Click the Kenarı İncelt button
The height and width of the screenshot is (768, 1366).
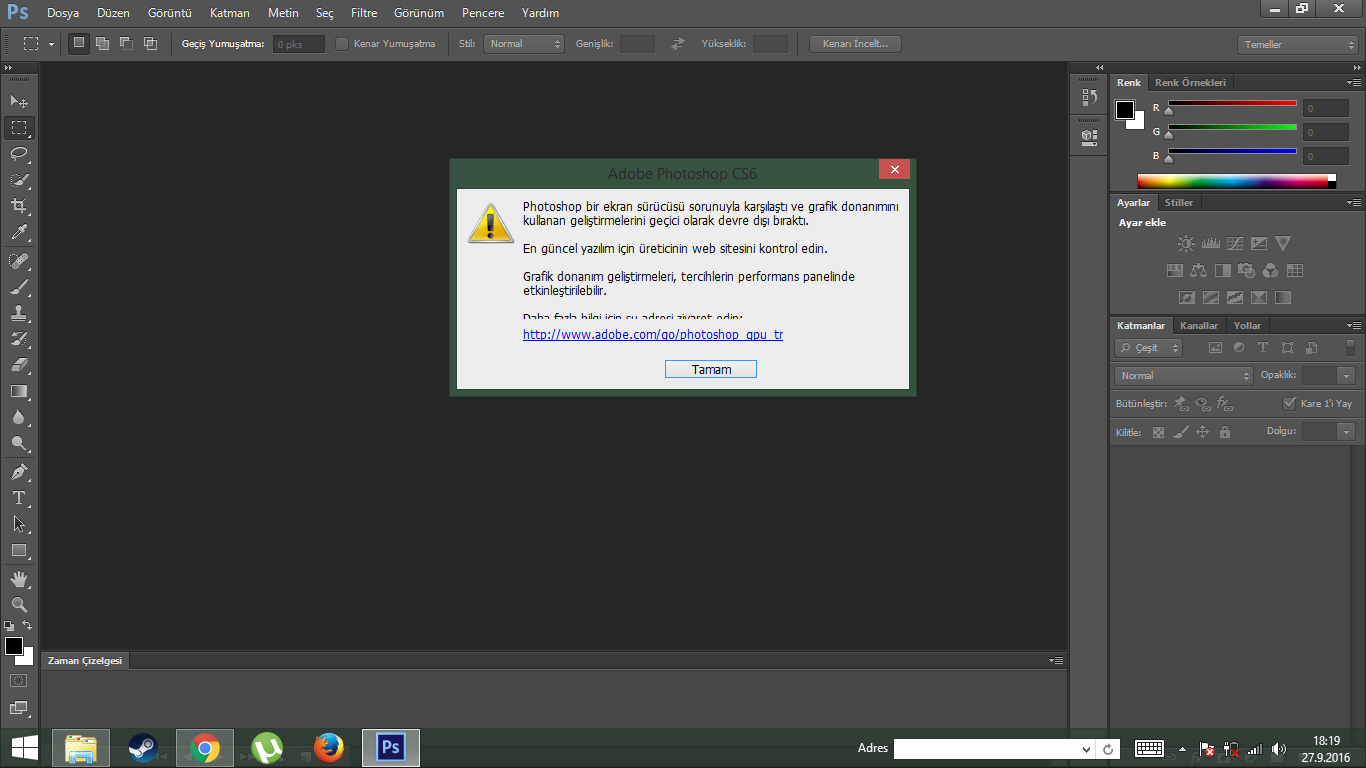click(855, 44)
